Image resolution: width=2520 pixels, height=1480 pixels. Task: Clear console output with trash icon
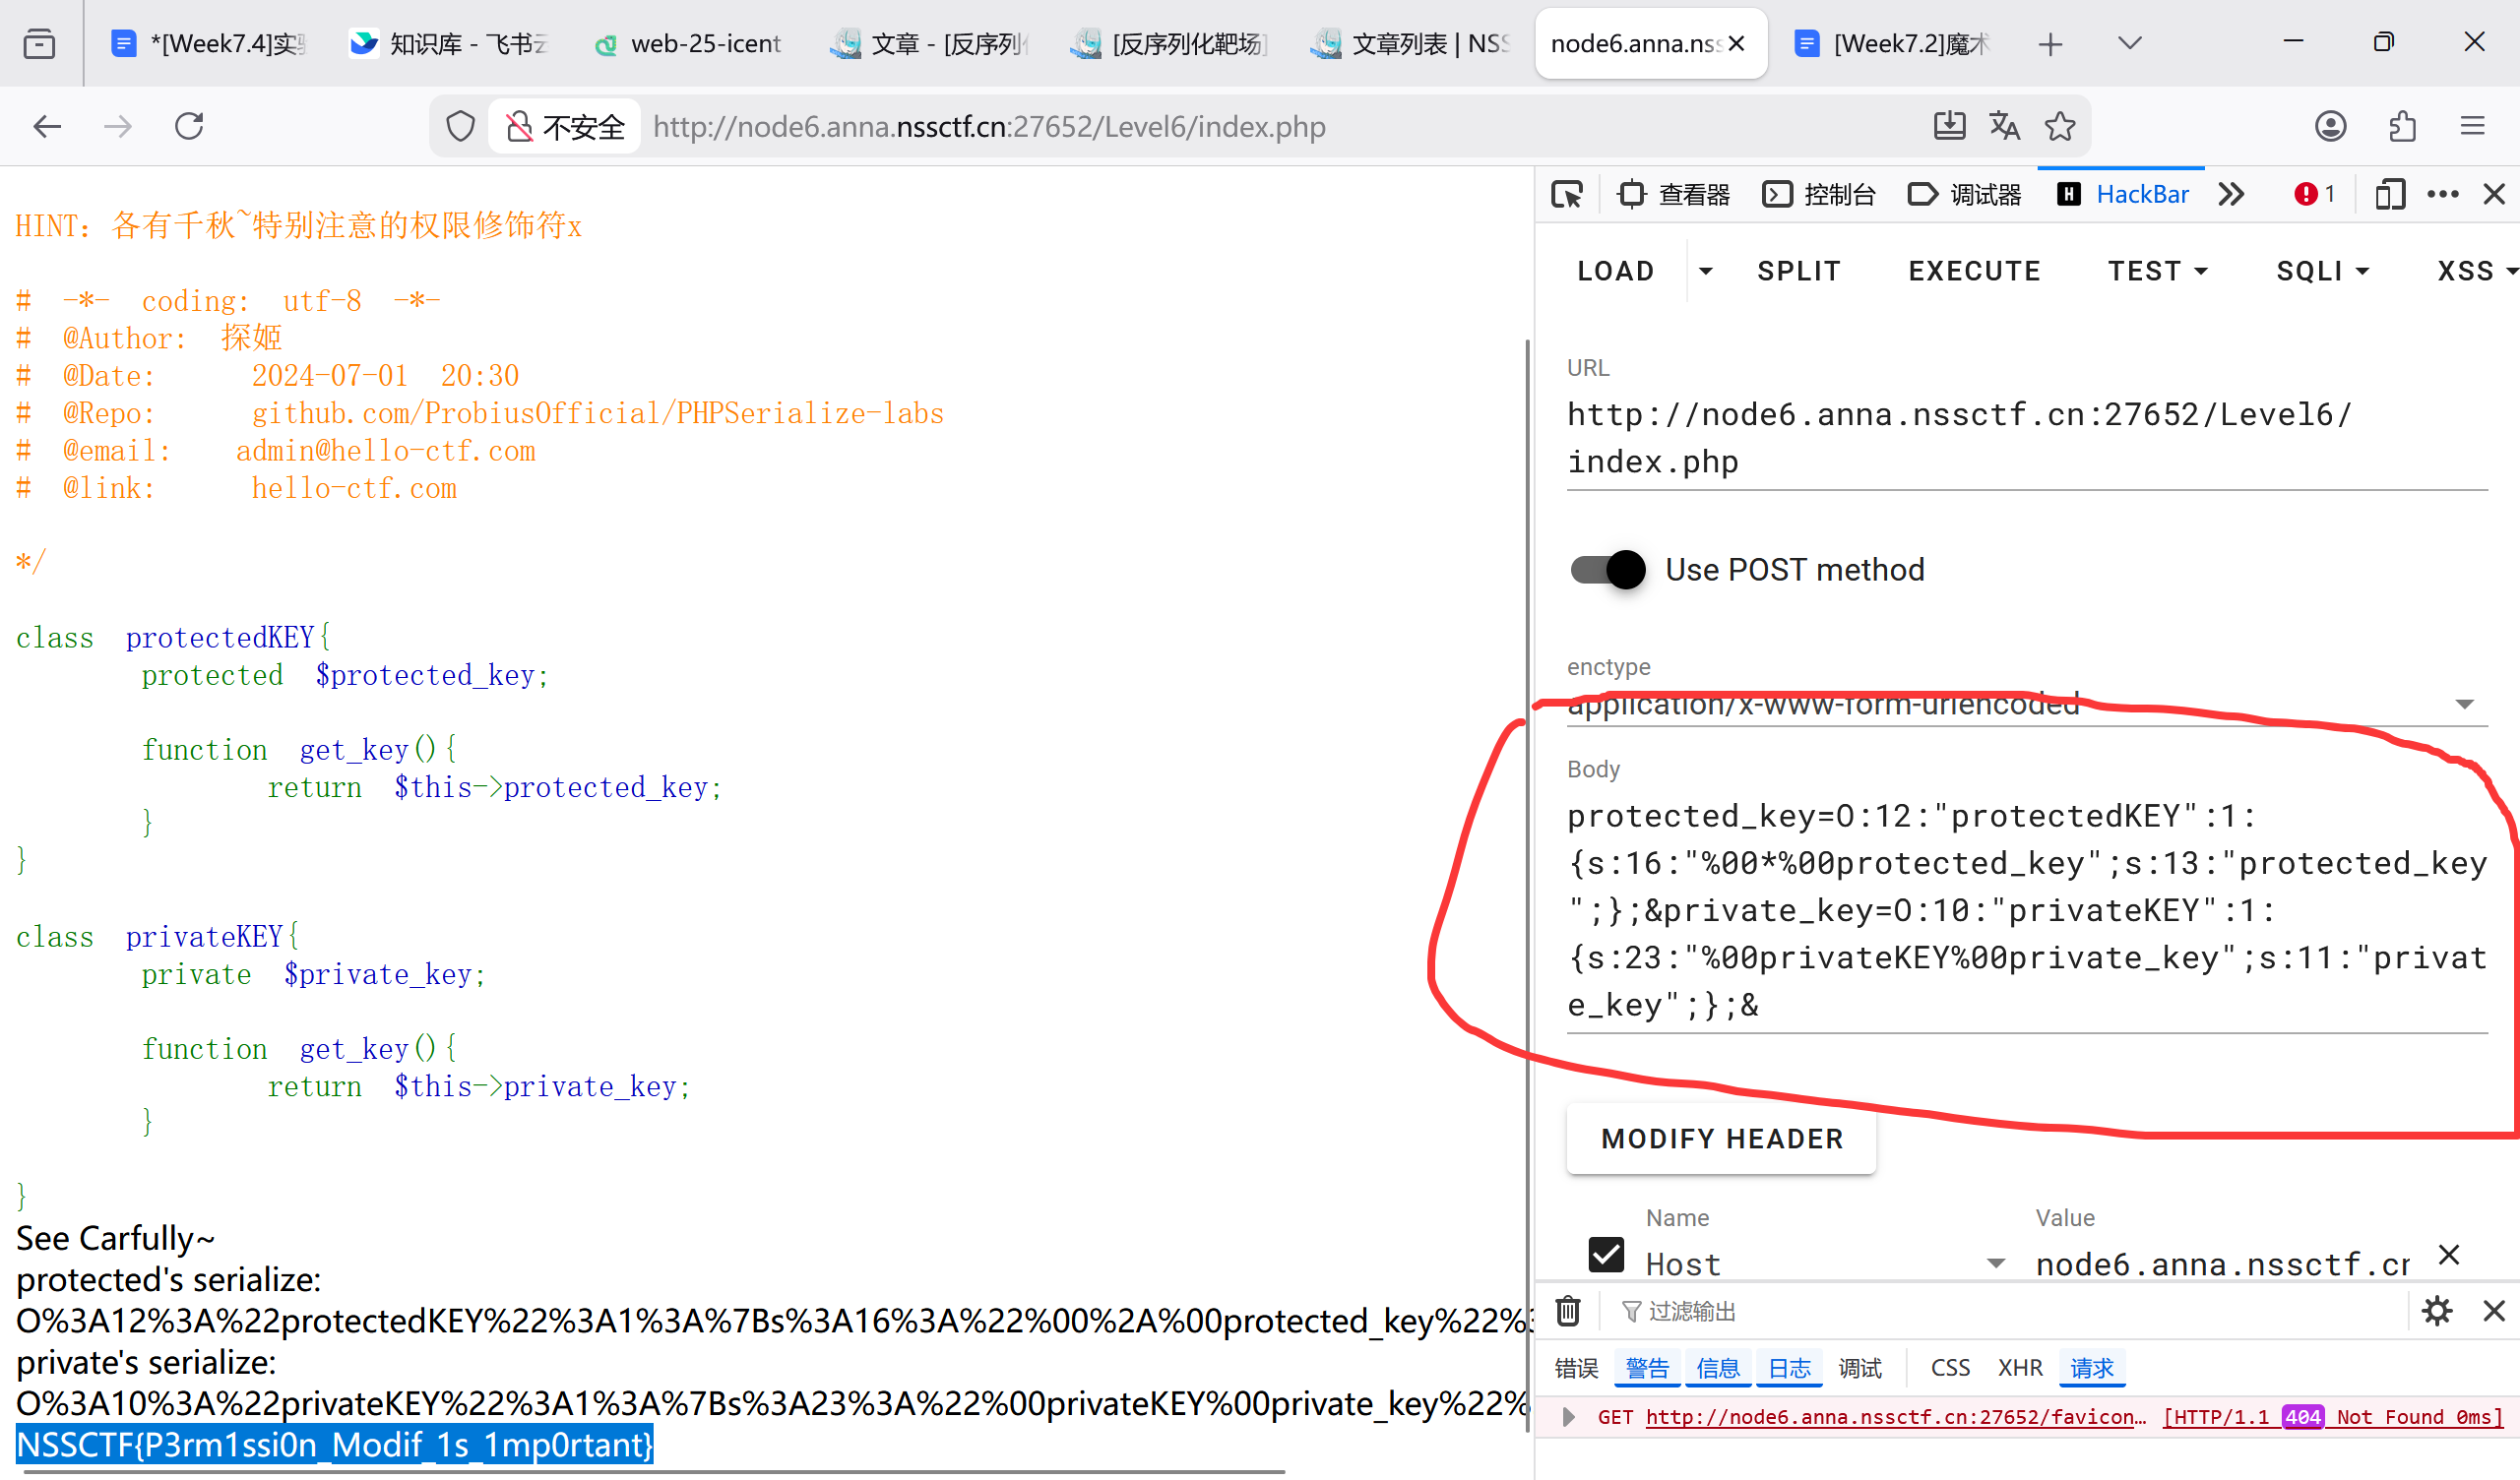click(1568, 1311)
